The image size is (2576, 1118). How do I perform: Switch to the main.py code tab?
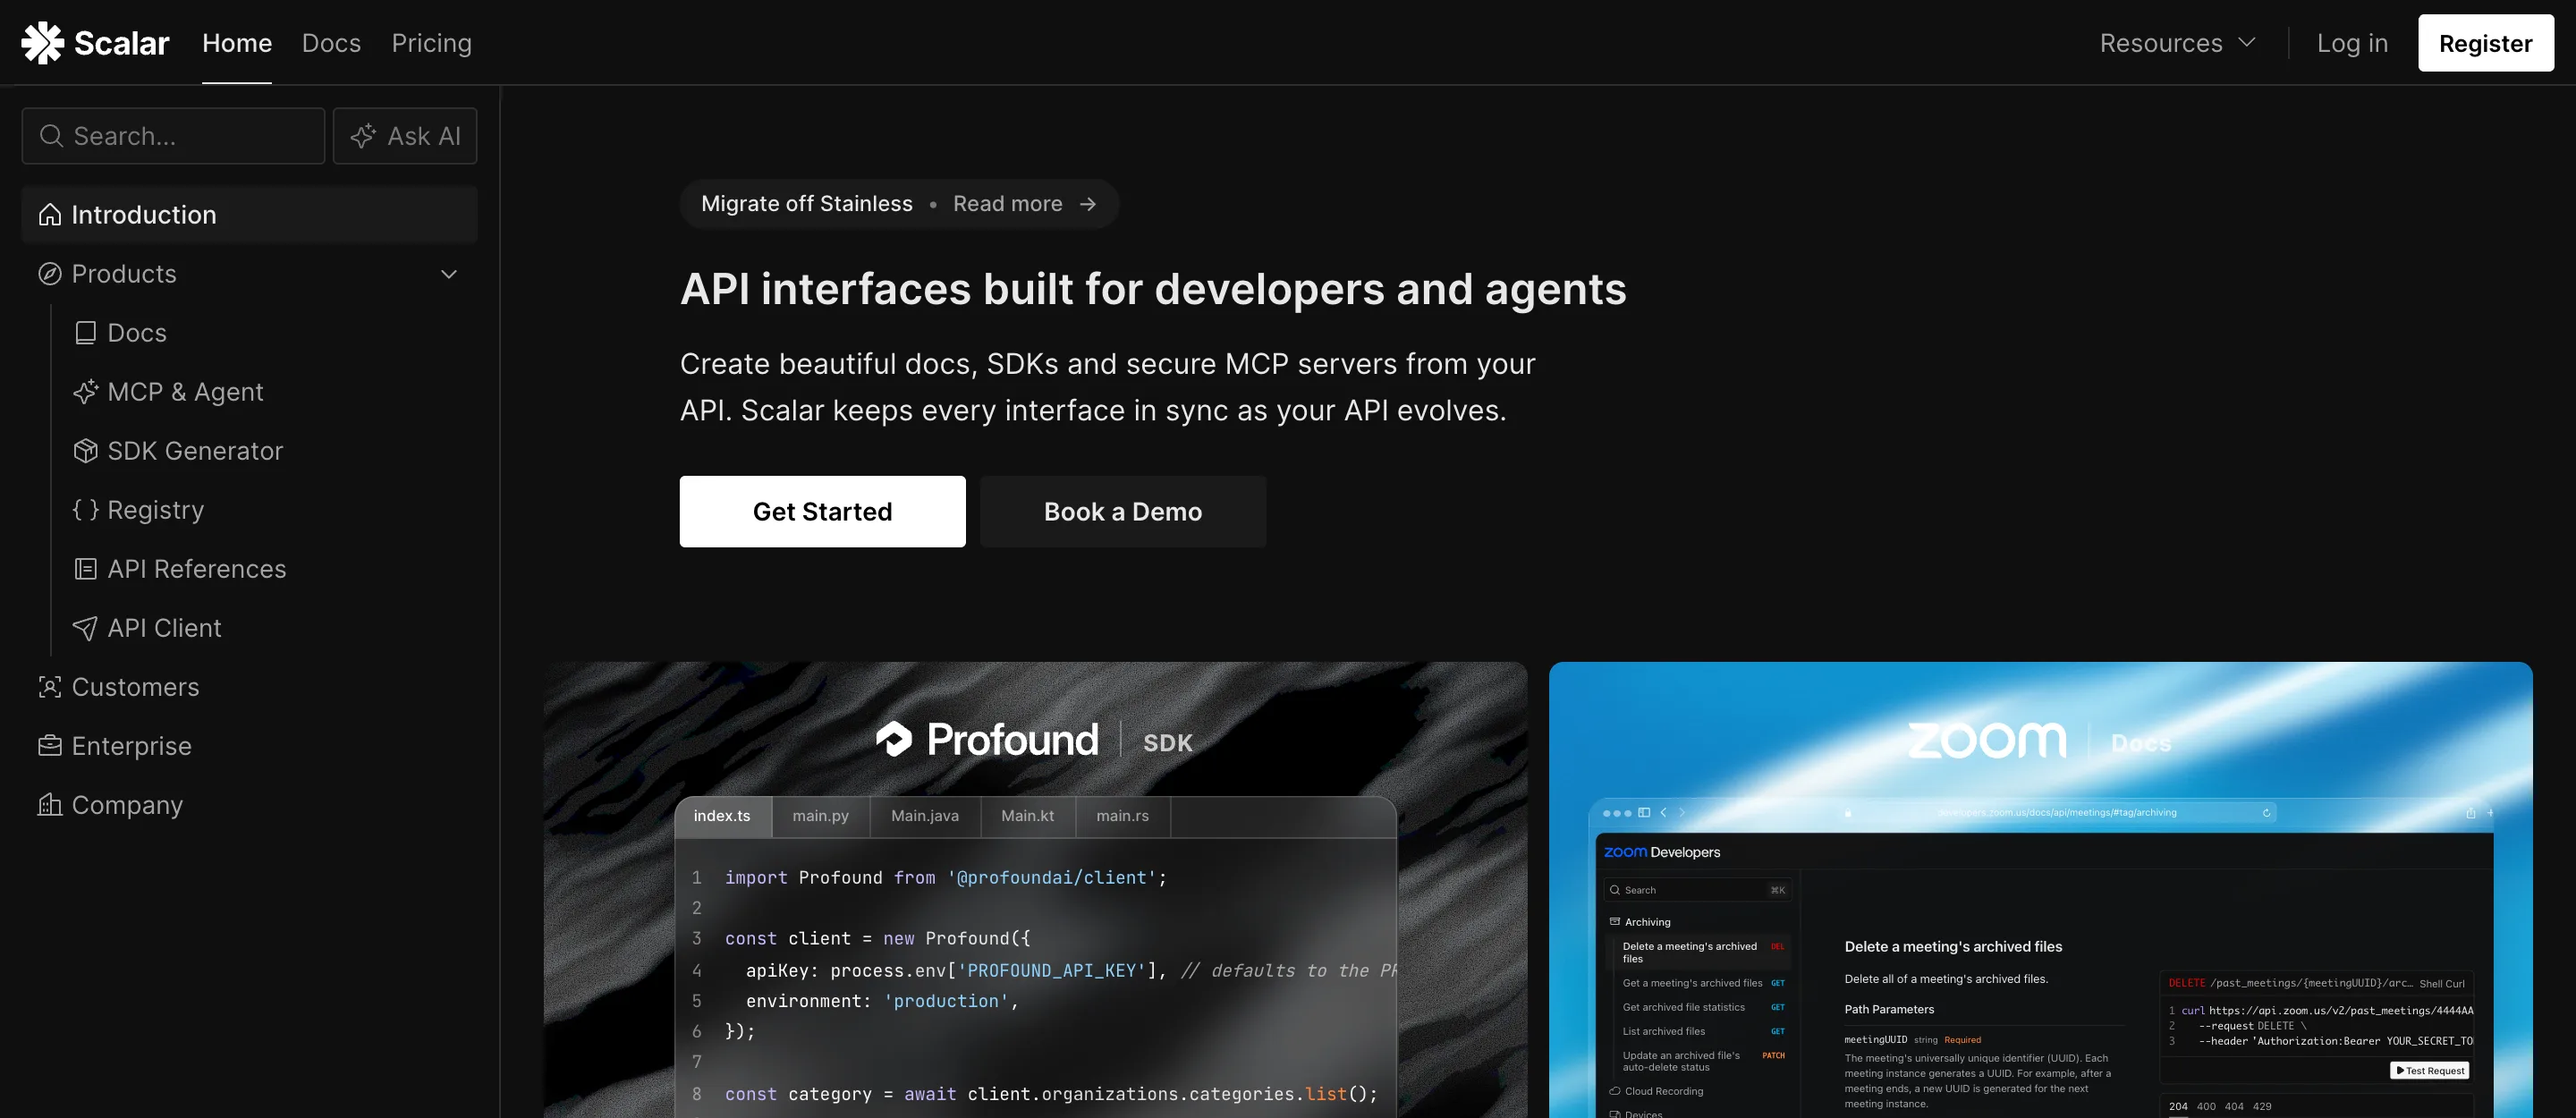(x=820, y=816)
